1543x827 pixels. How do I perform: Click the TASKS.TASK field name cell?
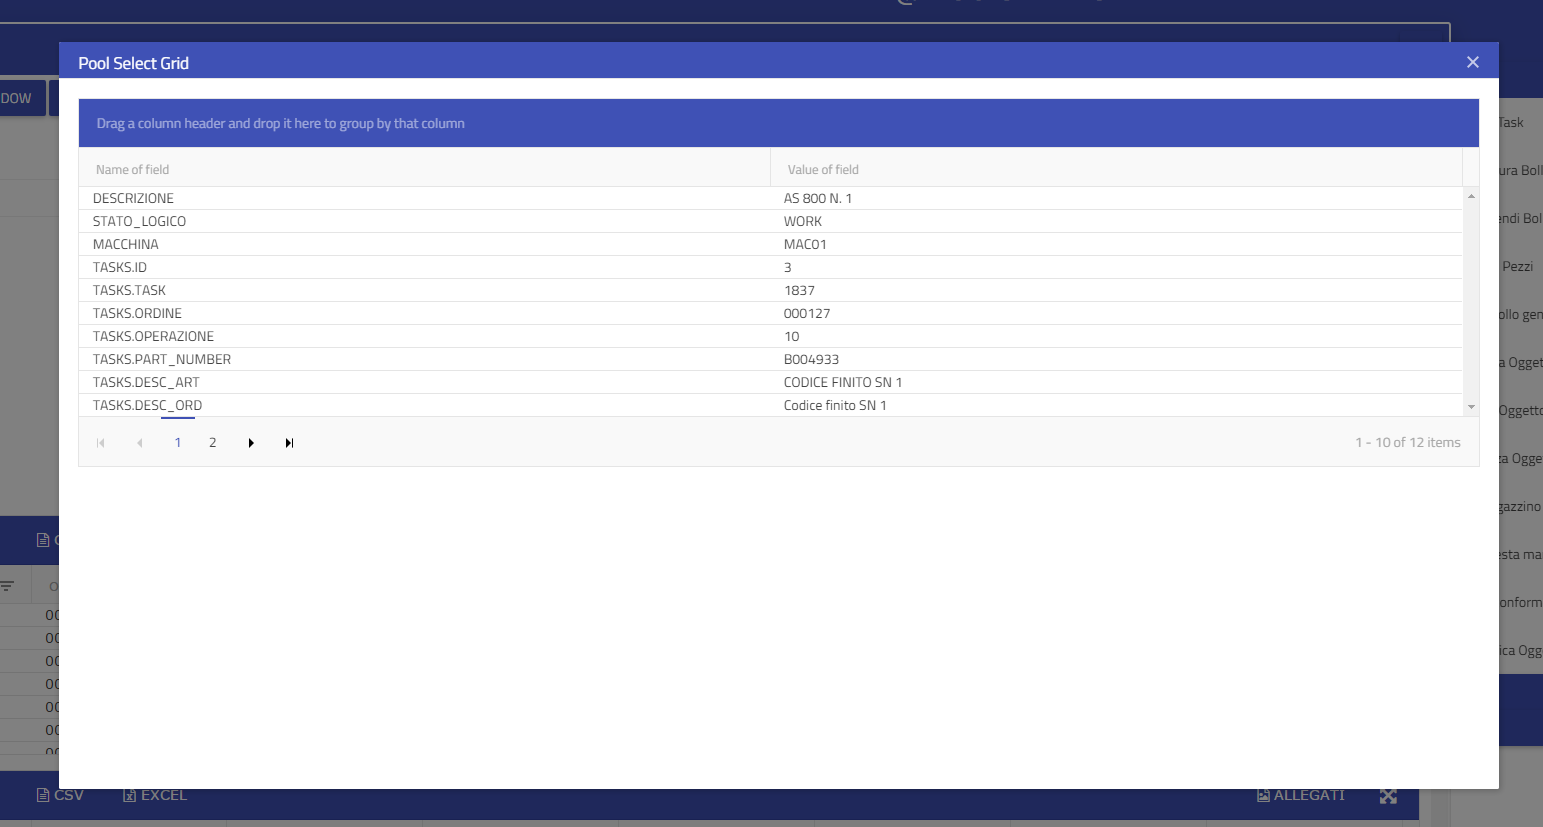click(x=425, y=290)
